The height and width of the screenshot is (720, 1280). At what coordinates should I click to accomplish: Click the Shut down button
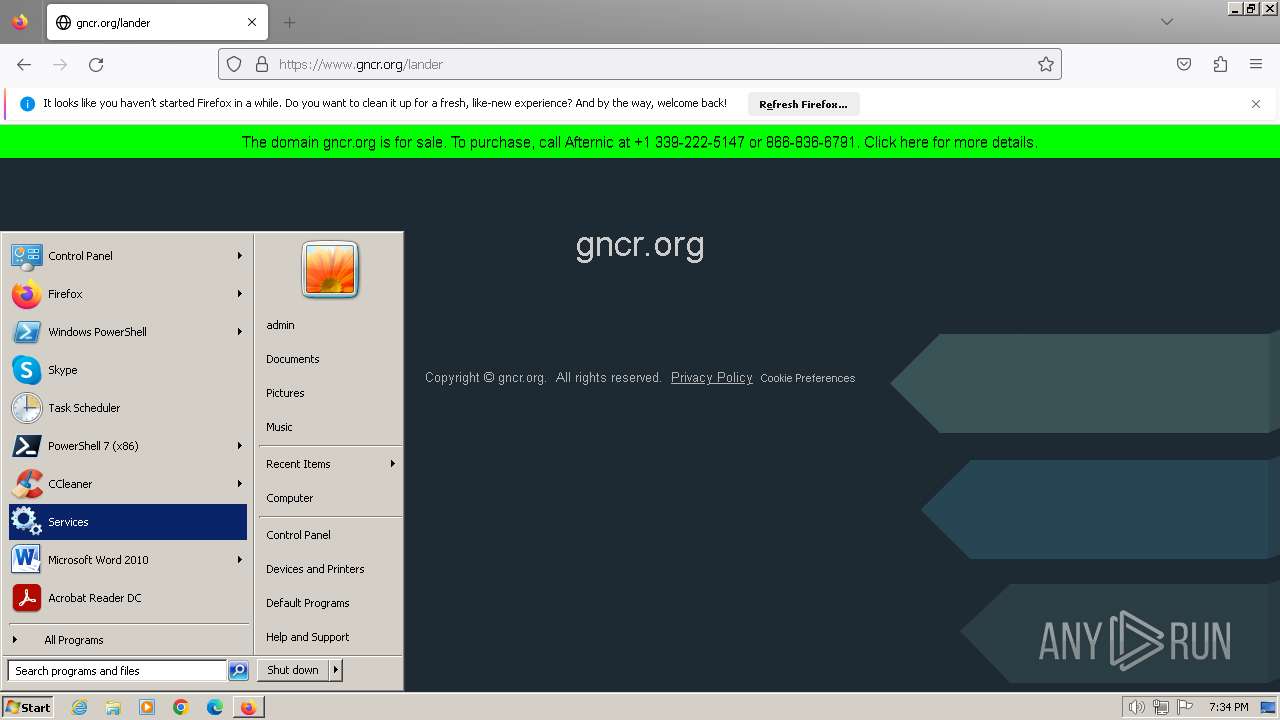pos(293,670)
